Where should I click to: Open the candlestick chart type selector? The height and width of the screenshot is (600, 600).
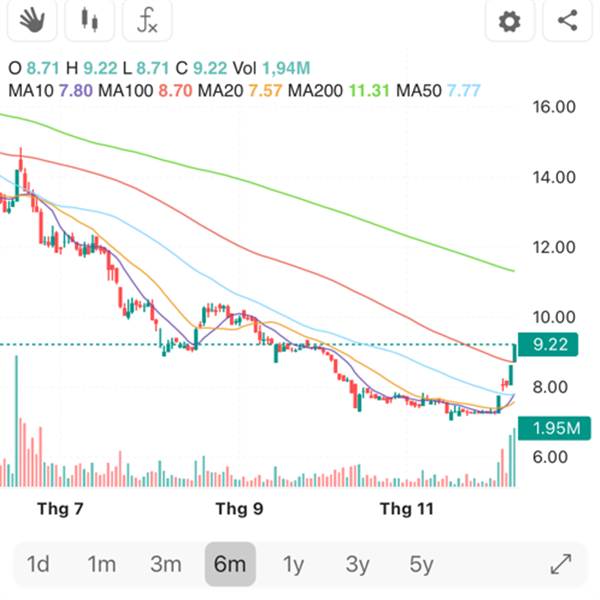[90, 19]
